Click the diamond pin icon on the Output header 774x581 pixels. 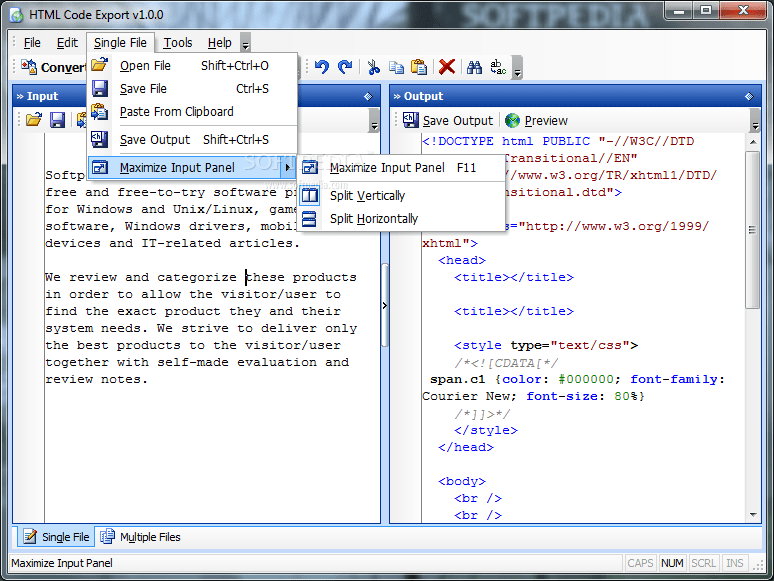pos(749,96)
